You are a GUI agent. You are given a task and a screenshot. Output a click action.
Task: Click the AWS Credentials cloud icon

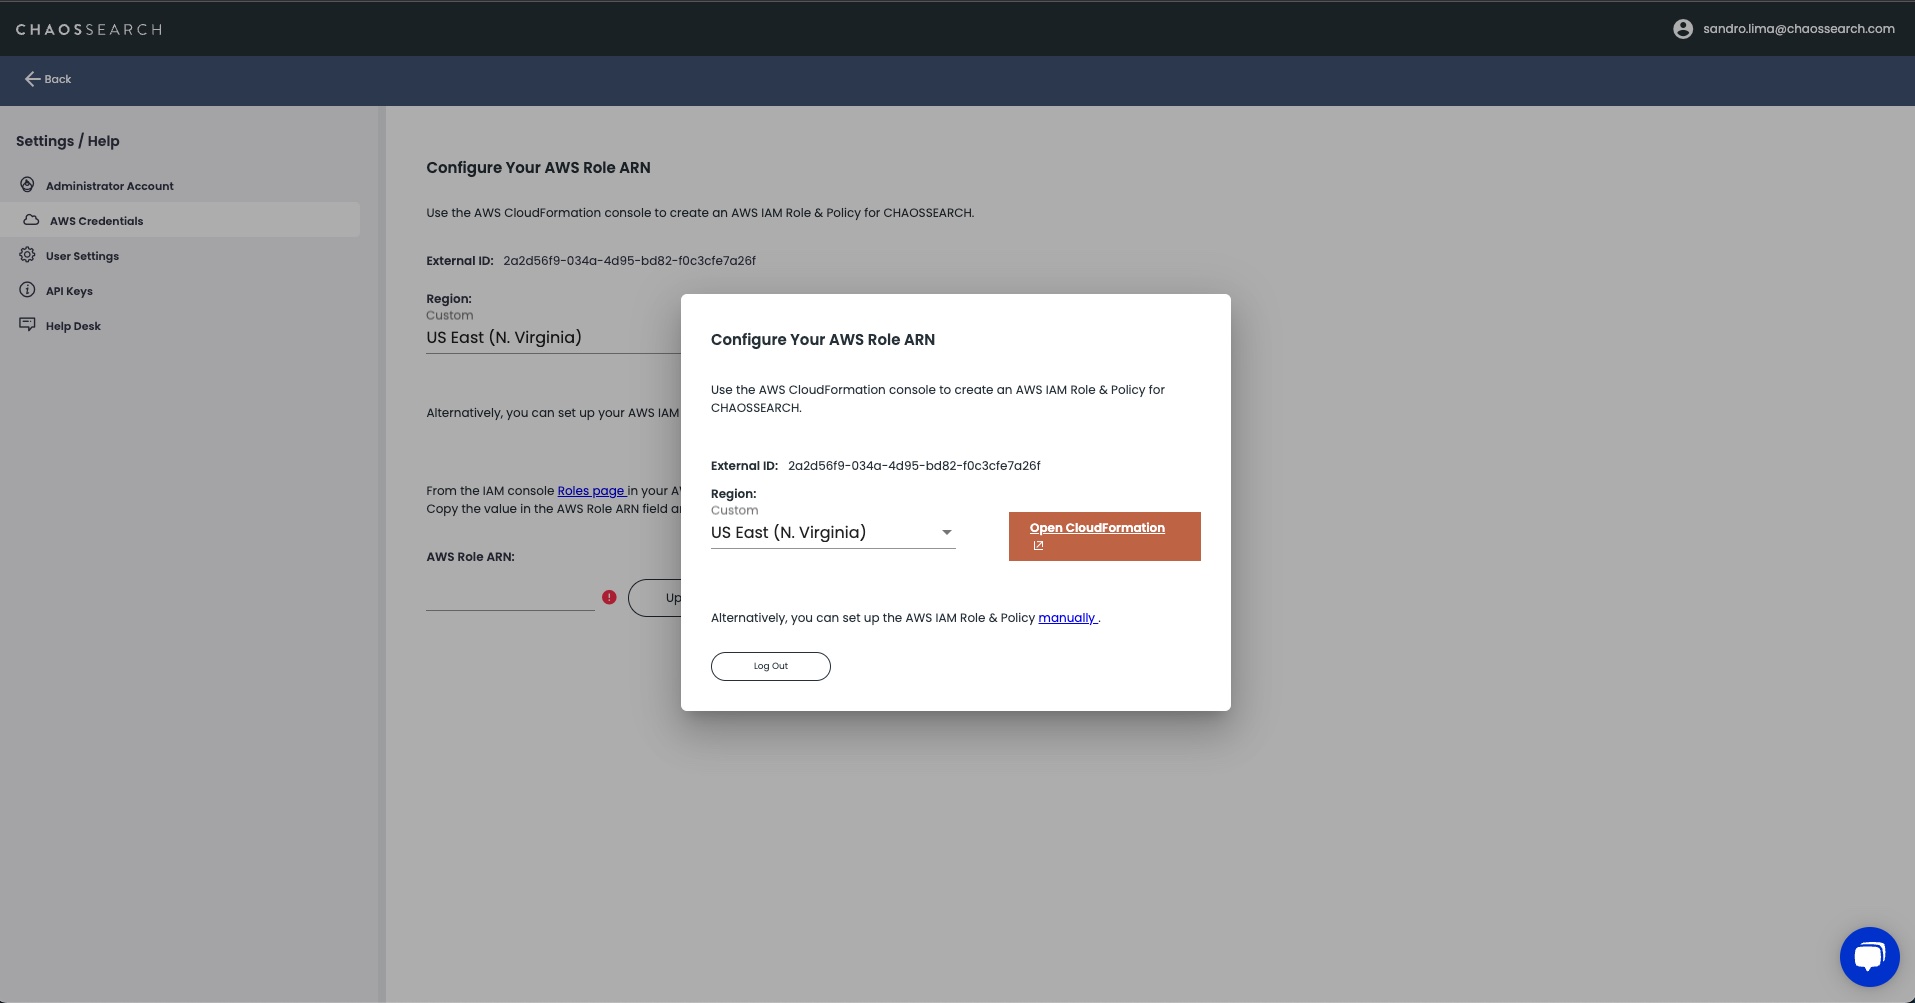click(31, 220)
